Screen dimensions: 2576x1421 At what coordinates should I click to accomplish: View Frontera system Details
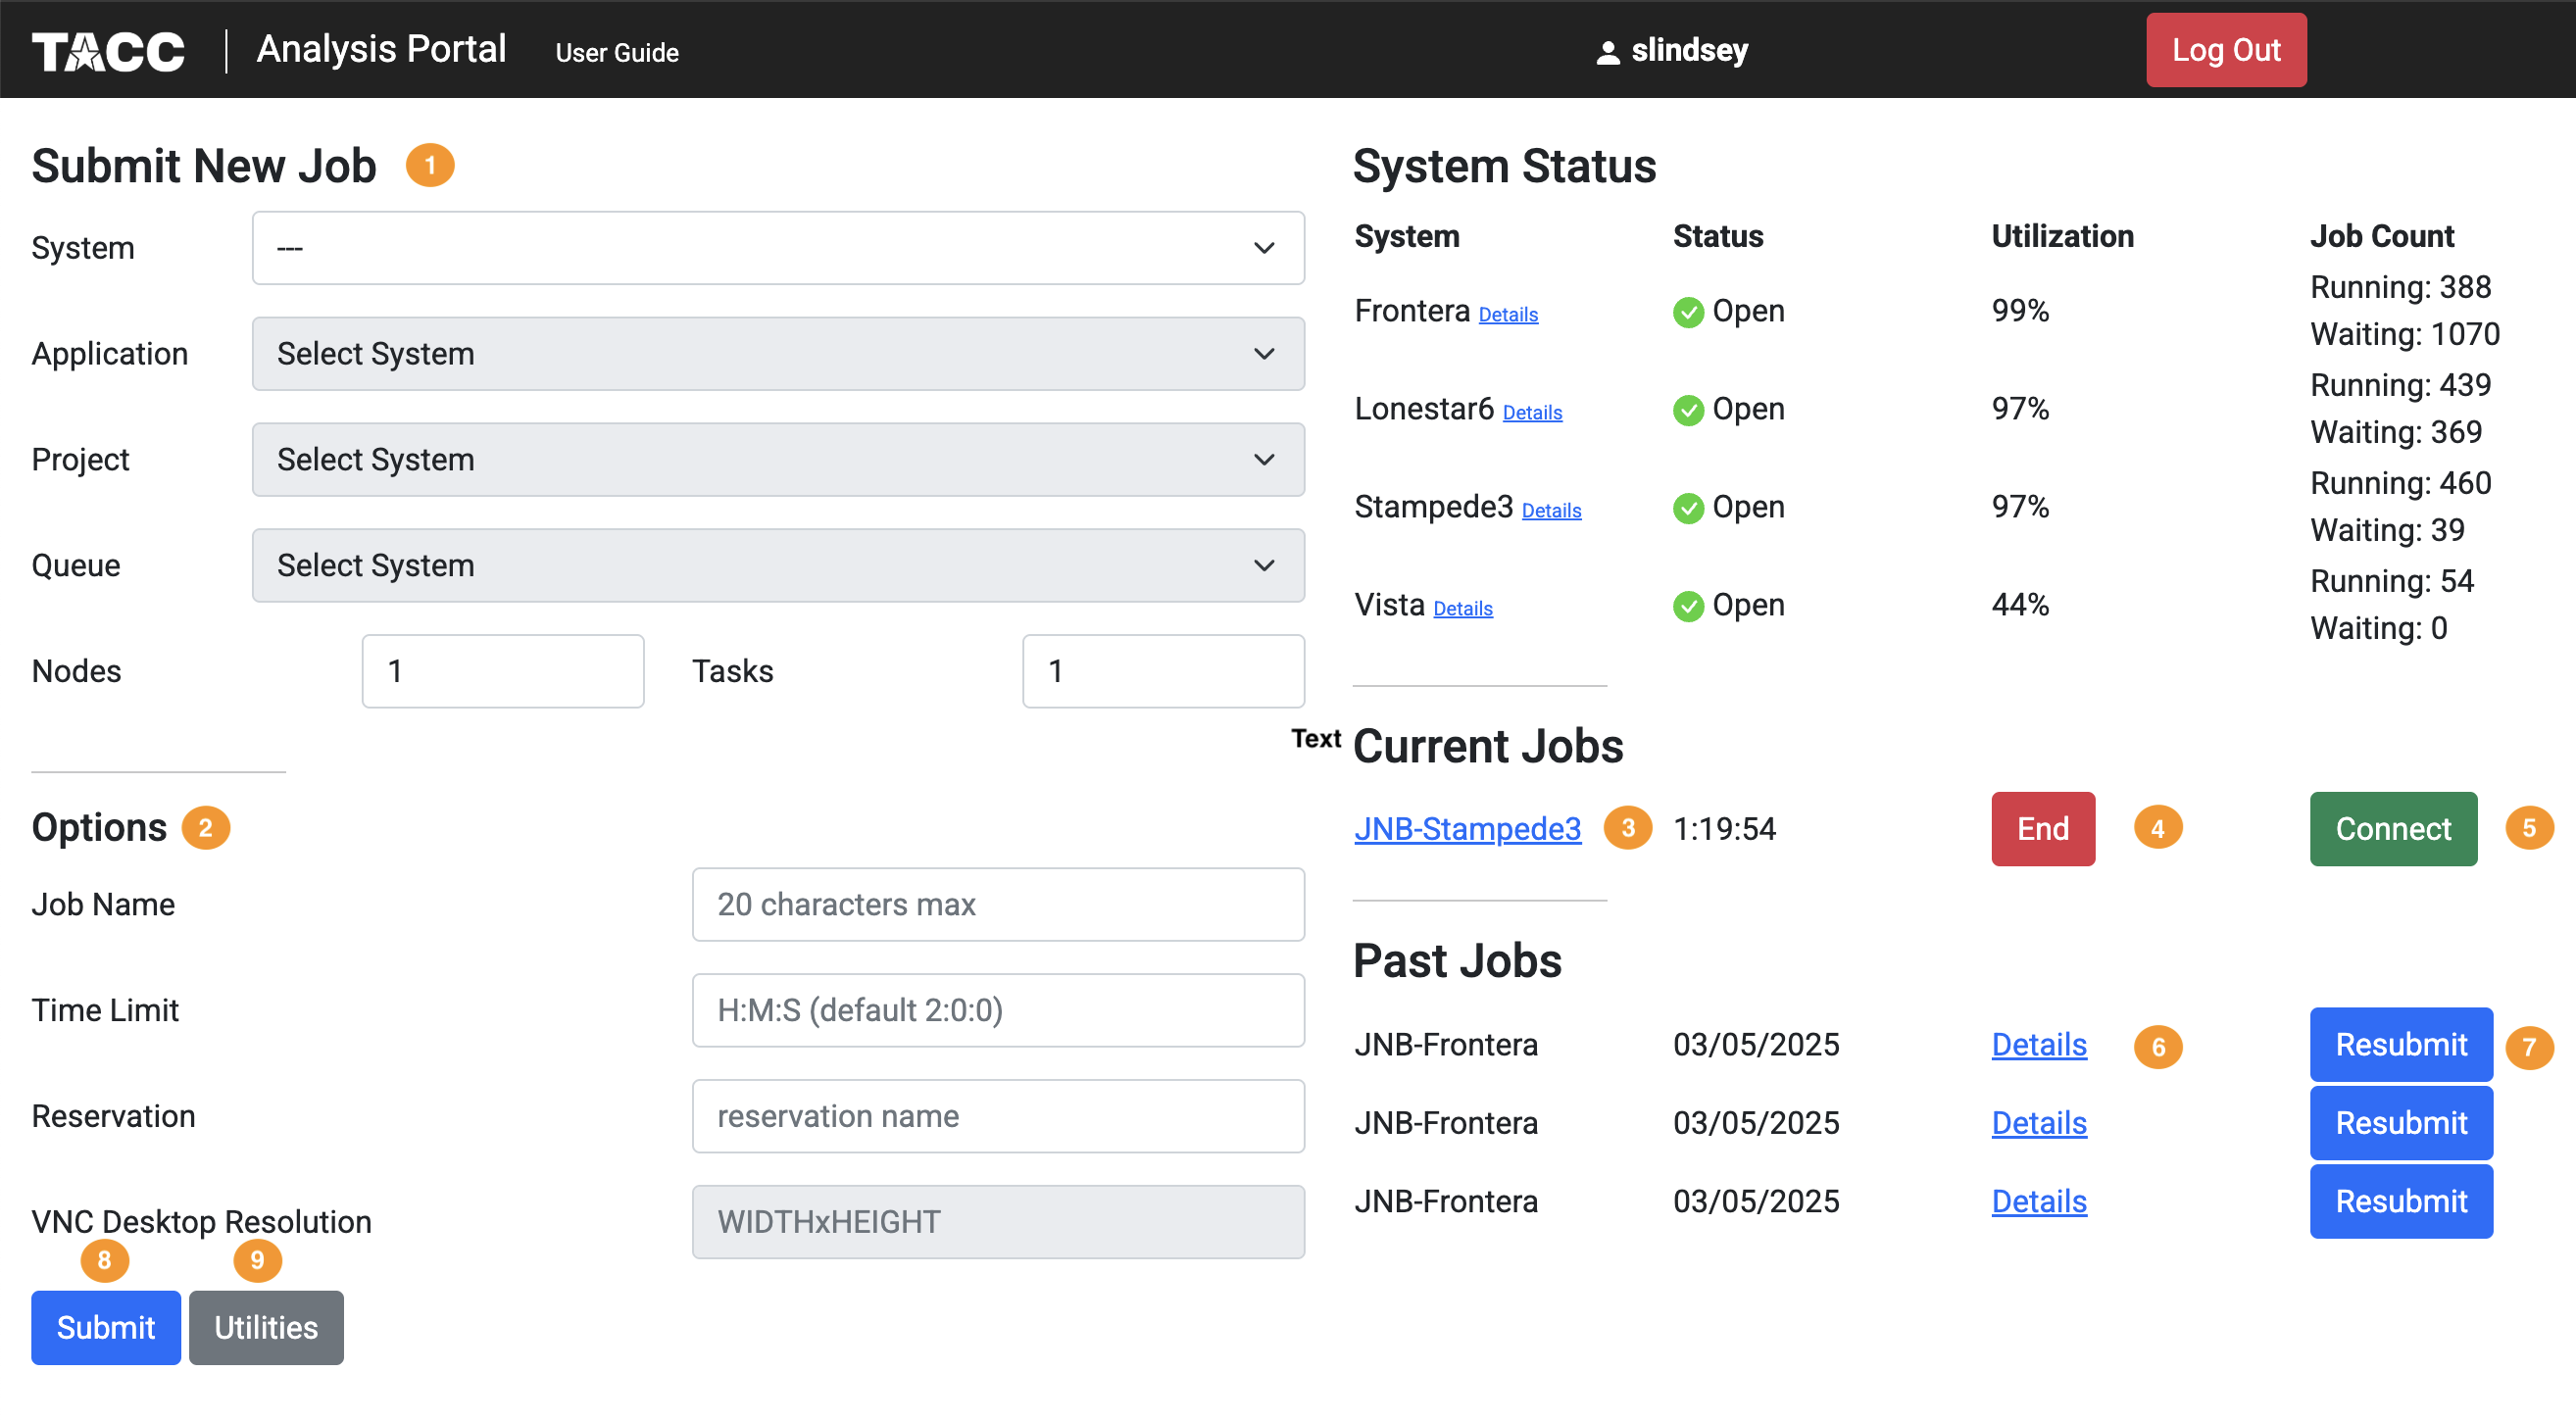pyautogui.click(x=1508, y=315)
